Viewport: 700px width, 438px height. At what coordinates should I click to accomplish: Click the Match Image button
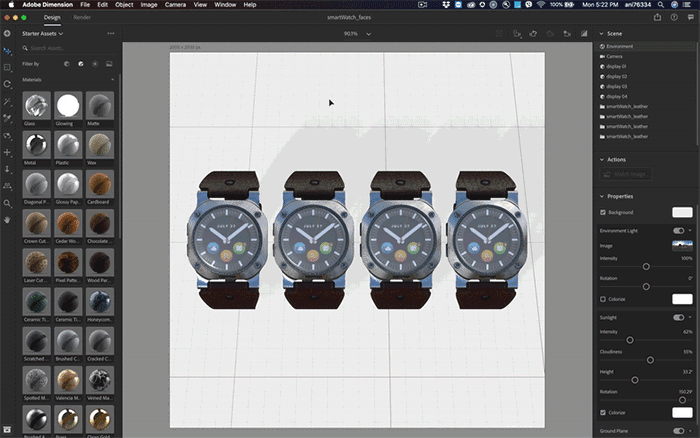(625, 174)
